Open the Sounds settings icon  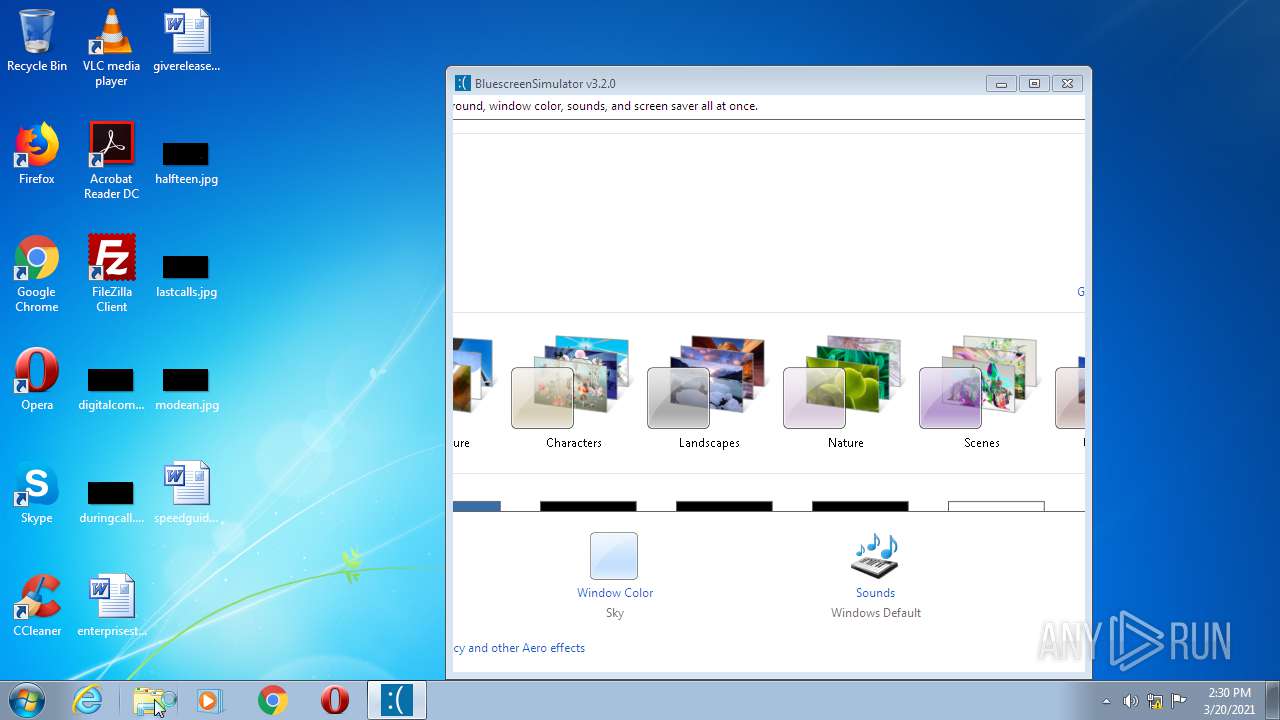click(875, 556)
